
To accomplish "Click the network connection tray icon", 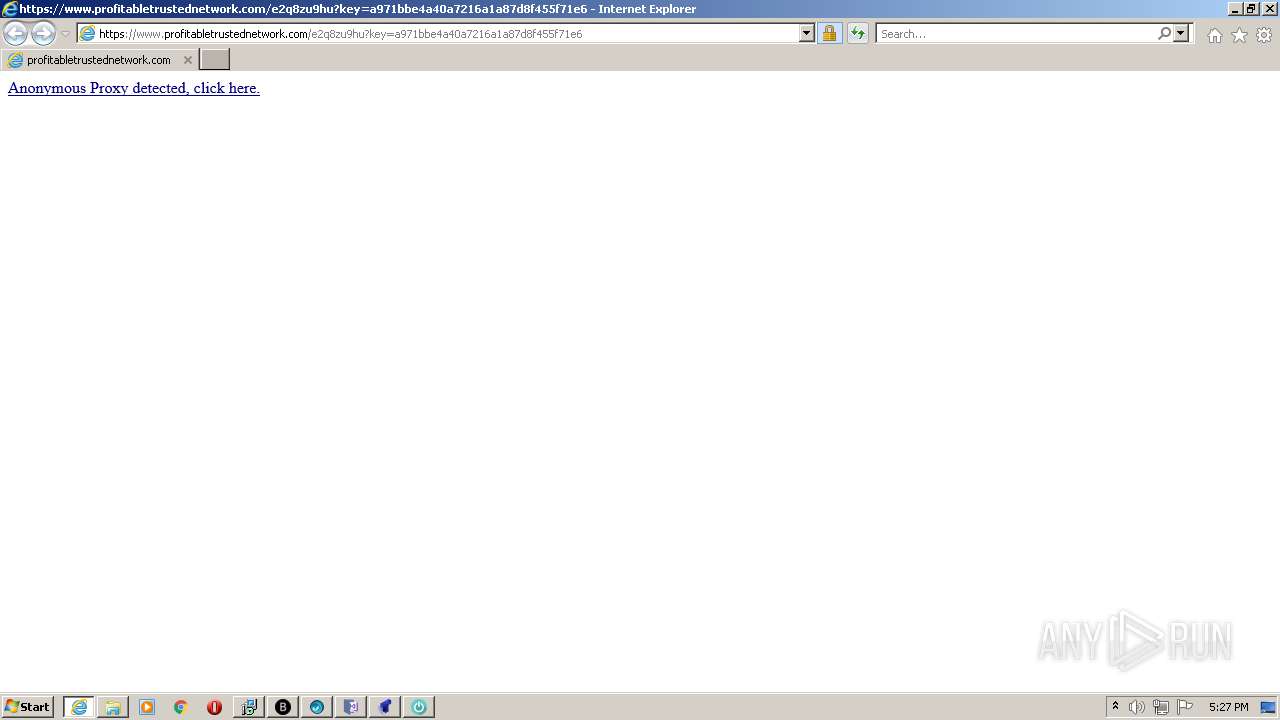I will tap(1161, 707).
